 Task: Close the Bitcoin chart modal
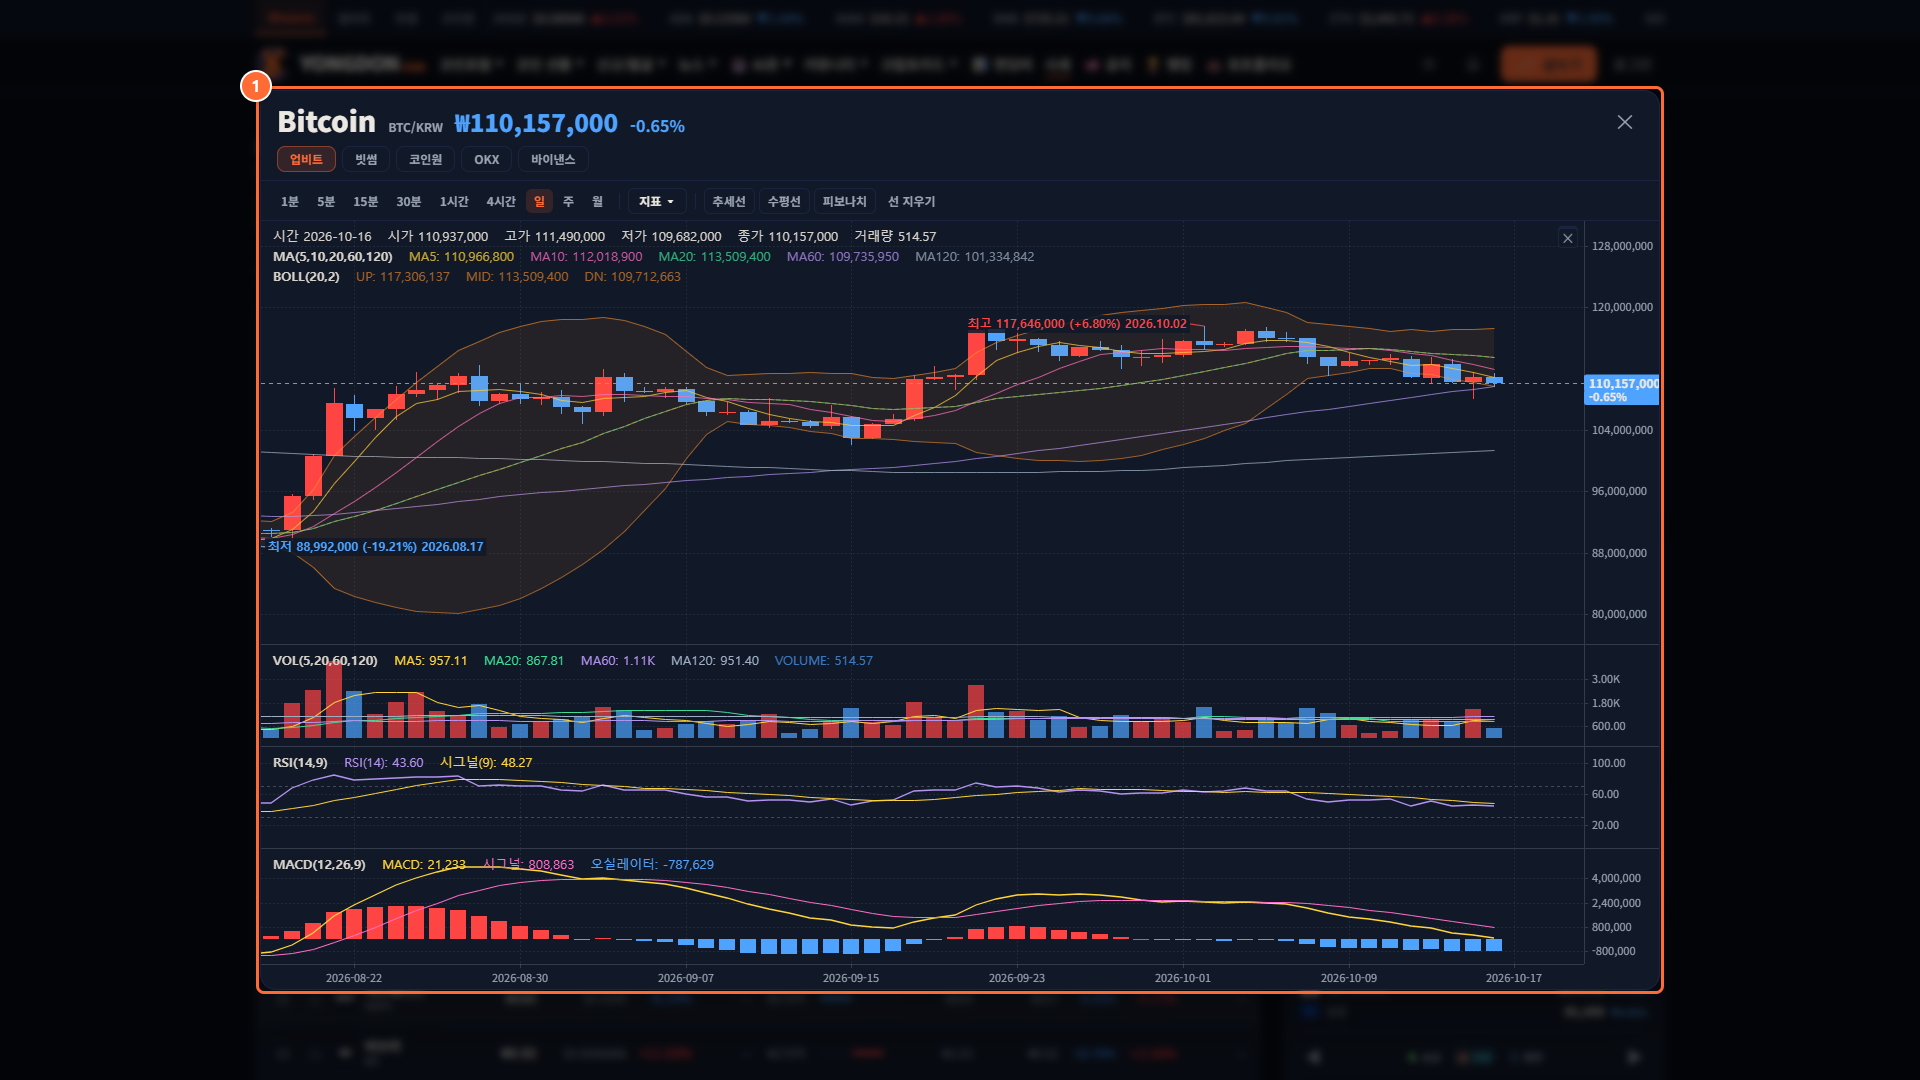1624,122
